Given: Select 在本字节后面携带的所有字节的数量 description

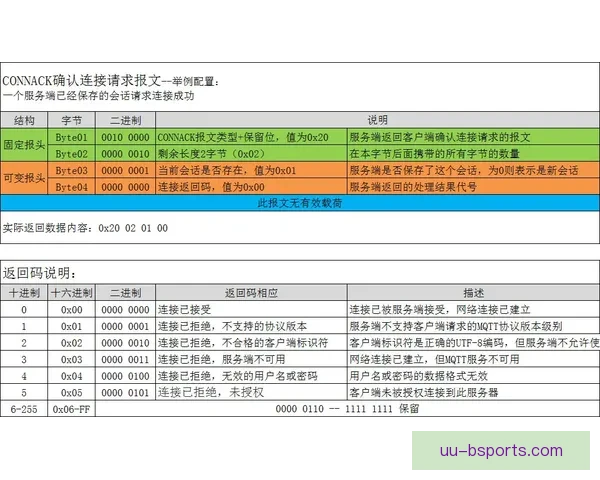Looking at the screenshot, I should tap(474, 153).
